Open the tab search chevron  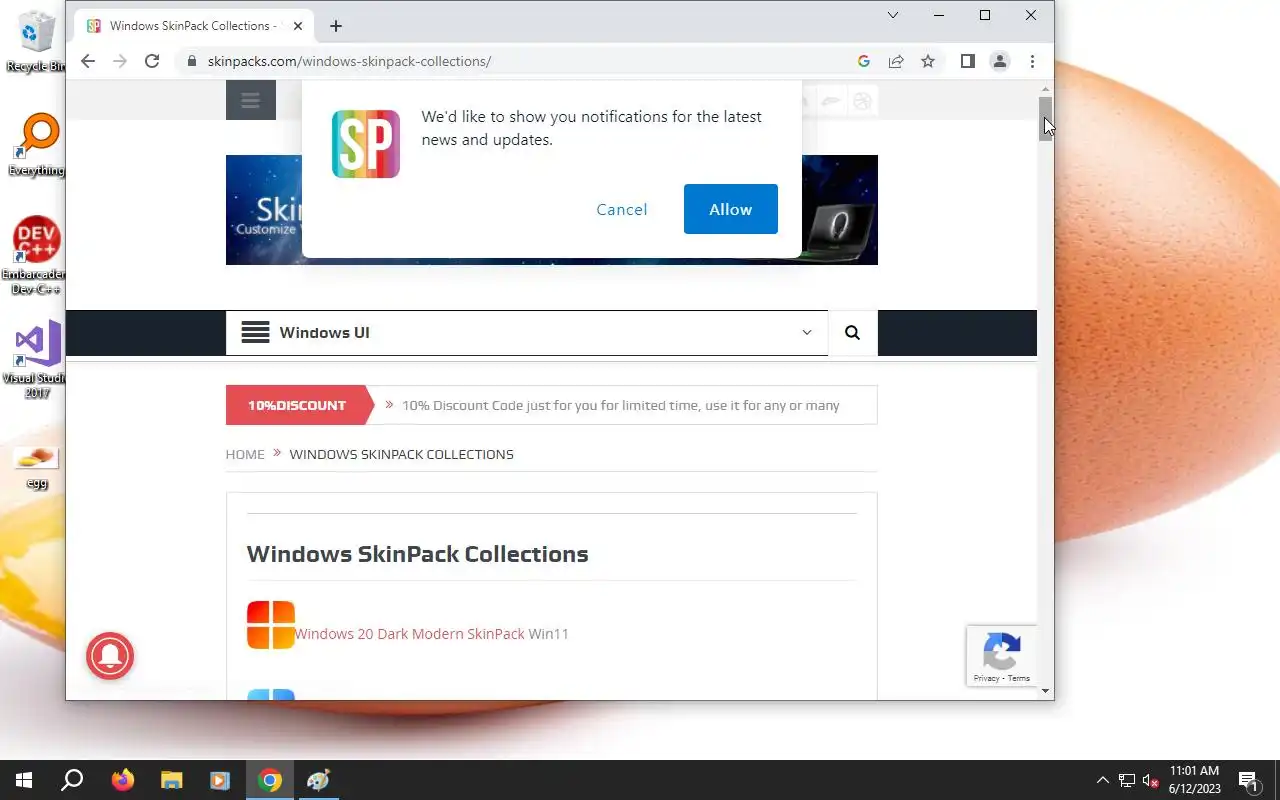point(893,15)
